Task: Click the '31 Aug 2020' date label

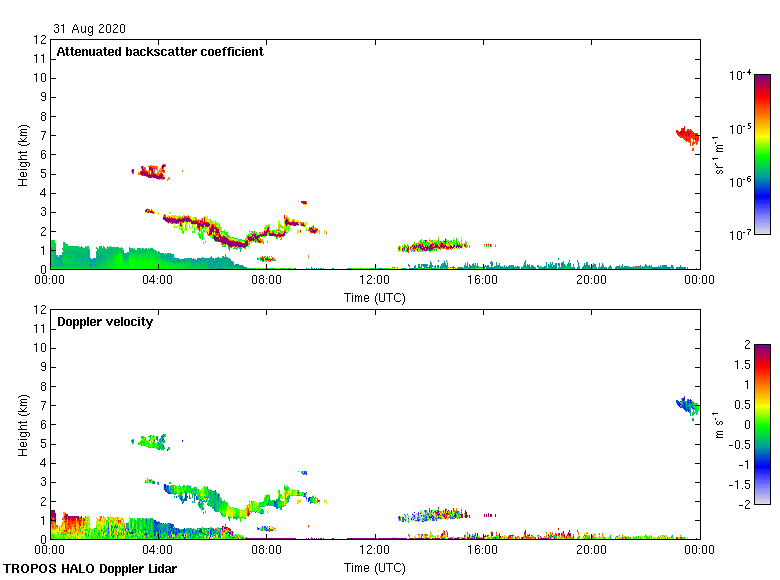Action: [x=90, y=29]
